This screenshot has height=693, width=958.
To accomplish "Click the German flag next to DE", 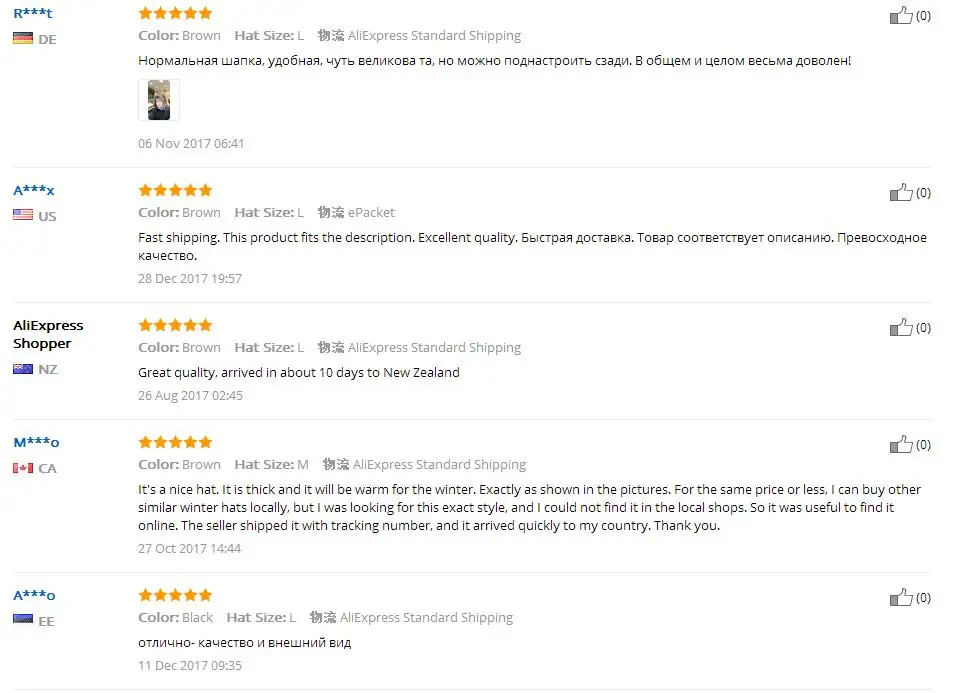I will coord(23,39).
